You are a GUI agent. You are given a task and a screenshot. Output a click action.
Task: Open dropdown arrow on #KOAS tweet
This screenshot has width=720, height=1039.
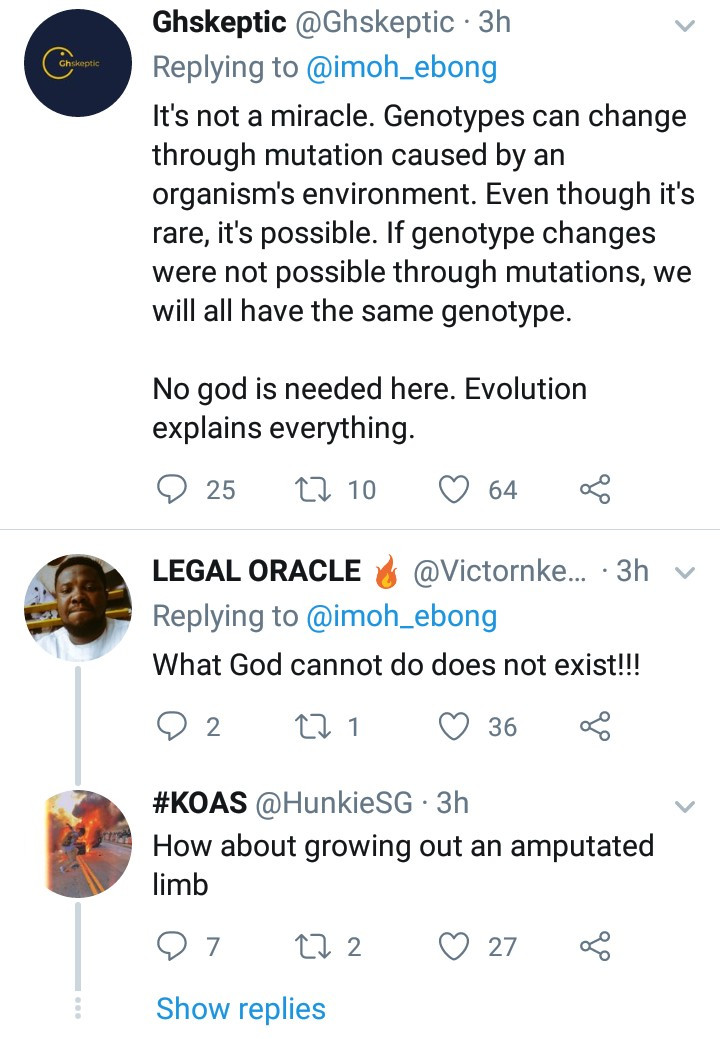(x=685, y=806)
